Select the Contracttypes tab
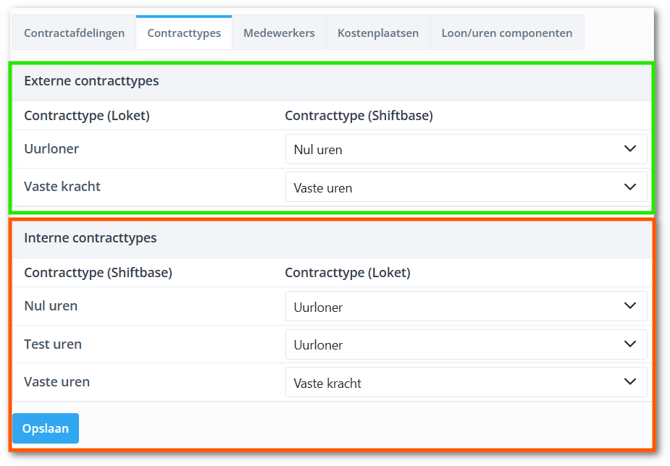 click(183, 33)
